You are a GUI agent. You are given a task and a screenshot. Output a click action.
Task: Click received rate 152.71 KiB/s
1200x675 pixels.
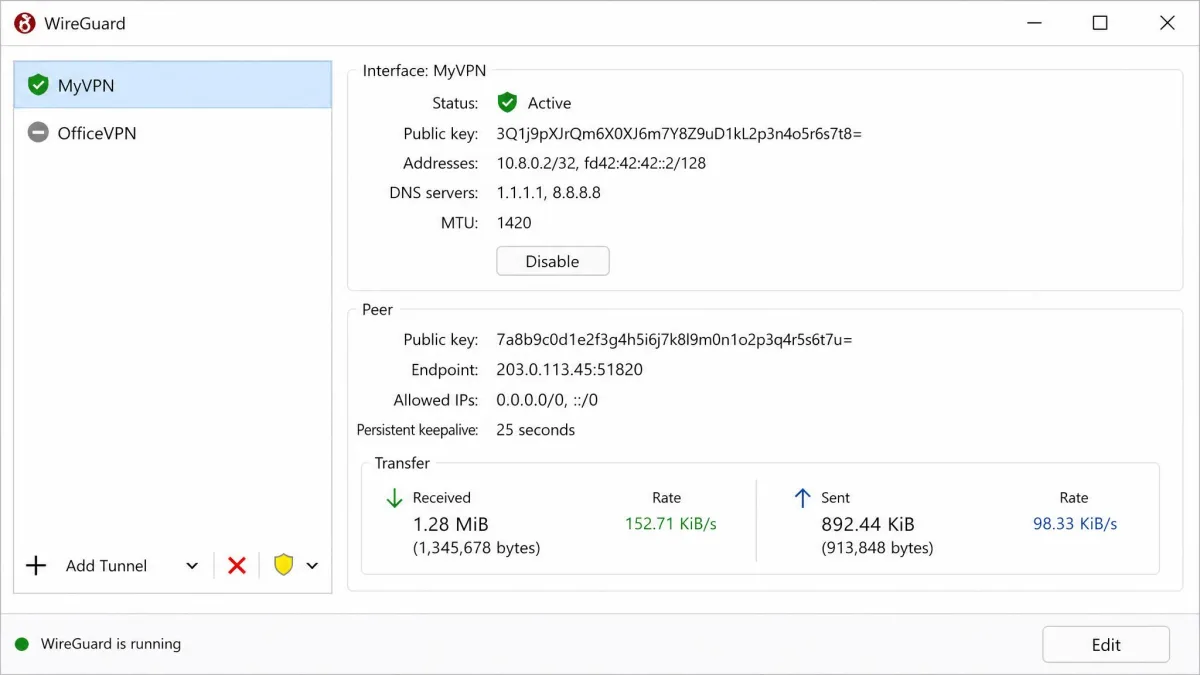click(671, 524)
